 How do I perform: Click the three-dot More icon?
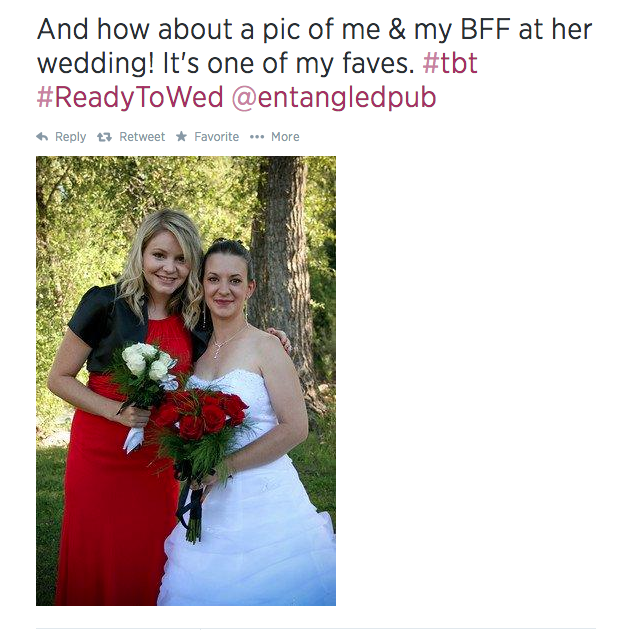click(x=257, y=137)
